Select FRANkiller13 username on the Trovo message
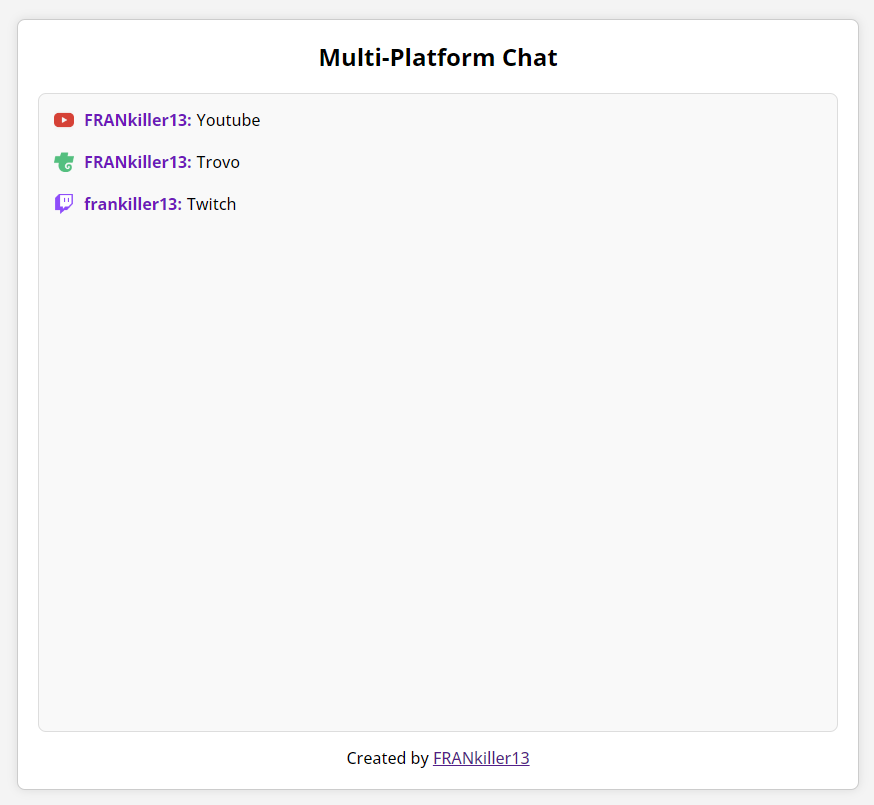Screen dimensions: 874x805 tap(138, 162)
